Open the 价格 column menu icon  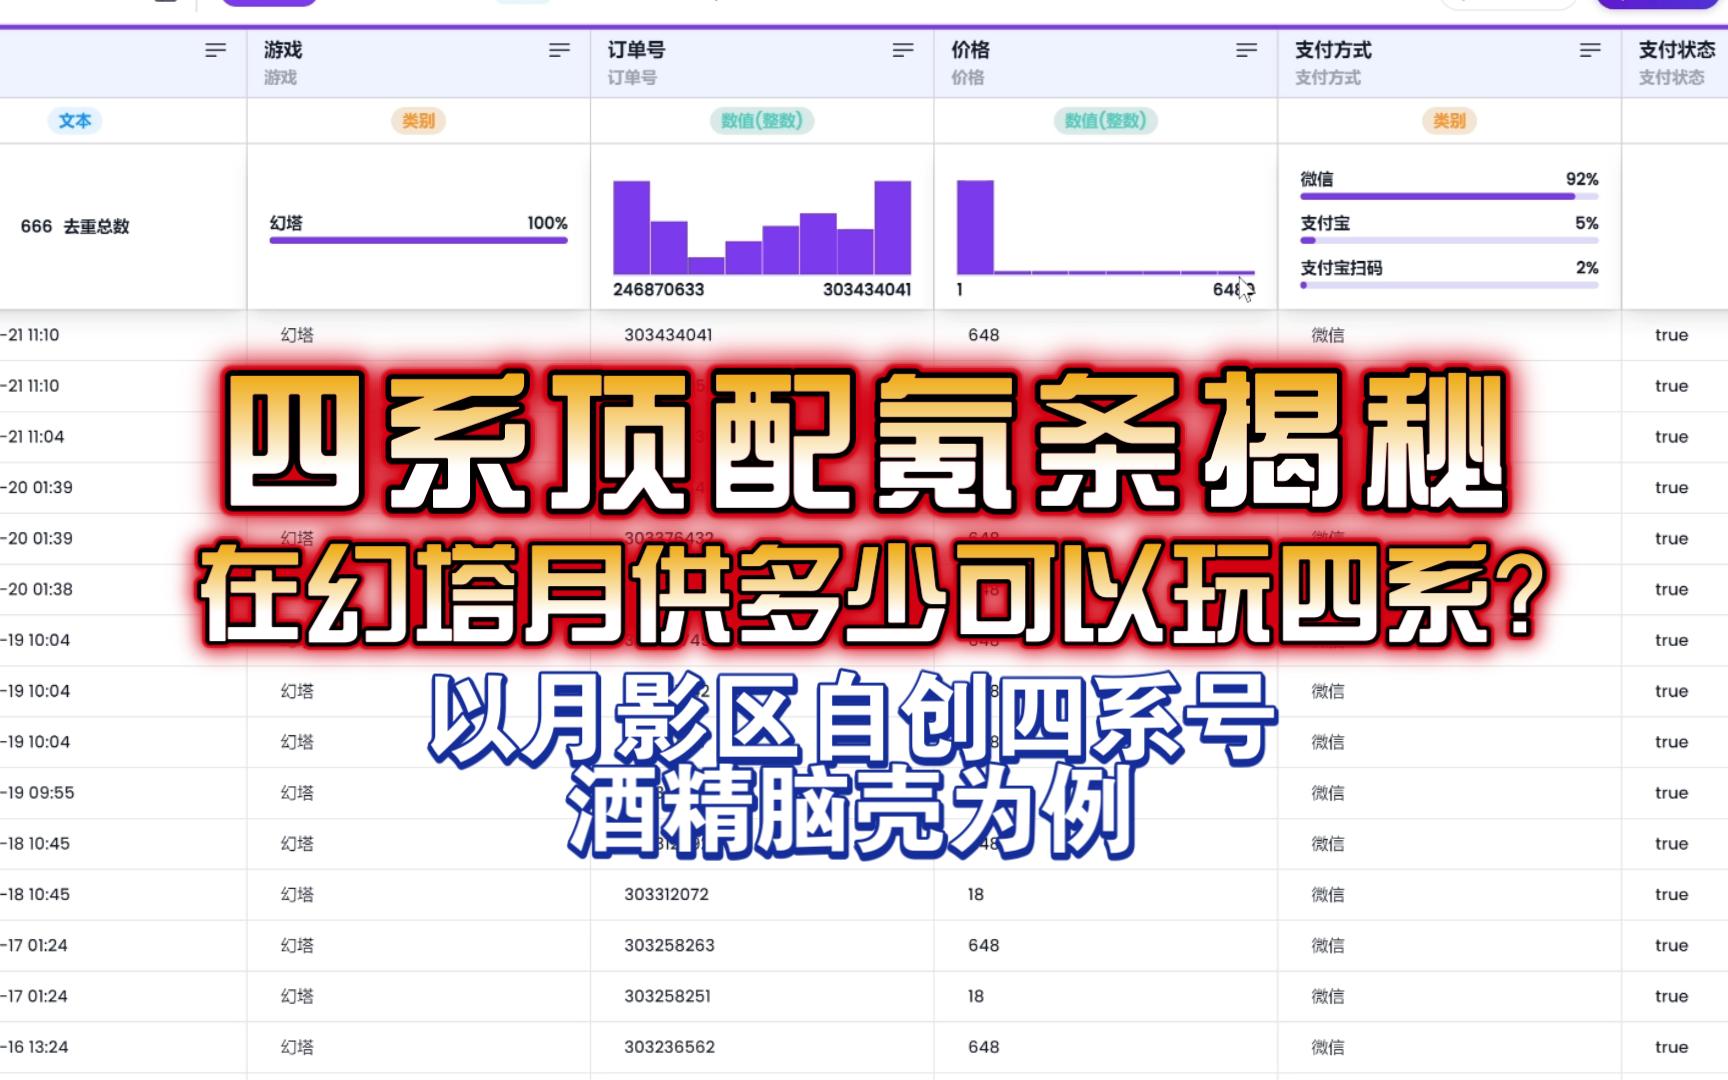1246,50
